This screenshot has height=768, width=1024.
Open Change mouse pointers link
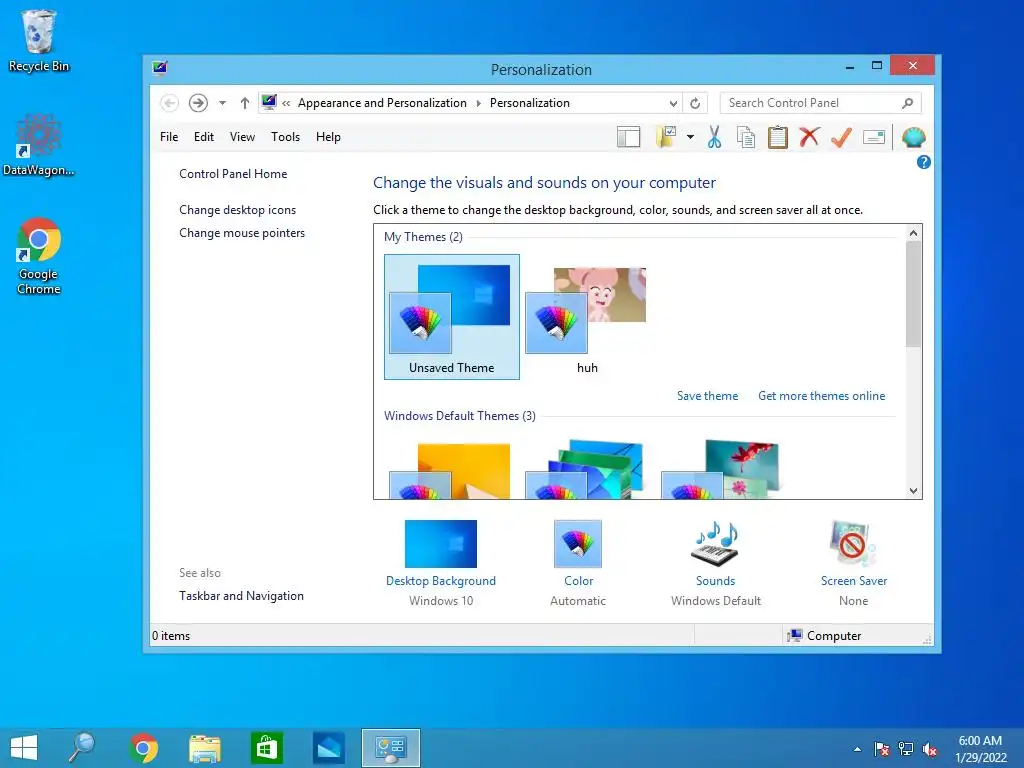coord(242,232)
